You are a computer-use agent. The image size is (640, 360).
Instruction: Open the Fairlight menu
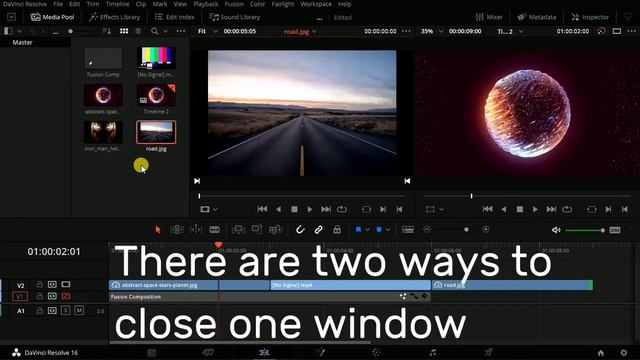282,4
